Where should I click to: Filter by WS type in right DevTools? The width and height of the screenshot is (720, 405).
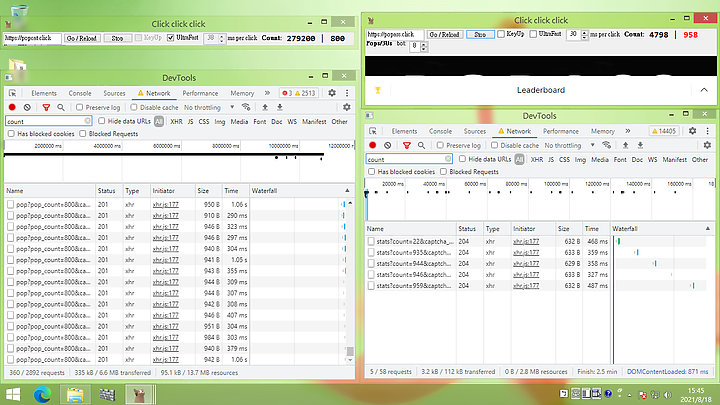click(652, 159)
